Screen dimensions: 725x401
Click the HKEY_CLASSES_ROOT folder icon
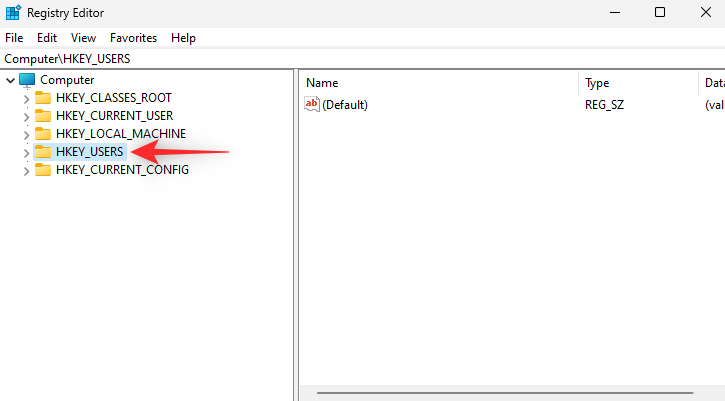point(43,98)
